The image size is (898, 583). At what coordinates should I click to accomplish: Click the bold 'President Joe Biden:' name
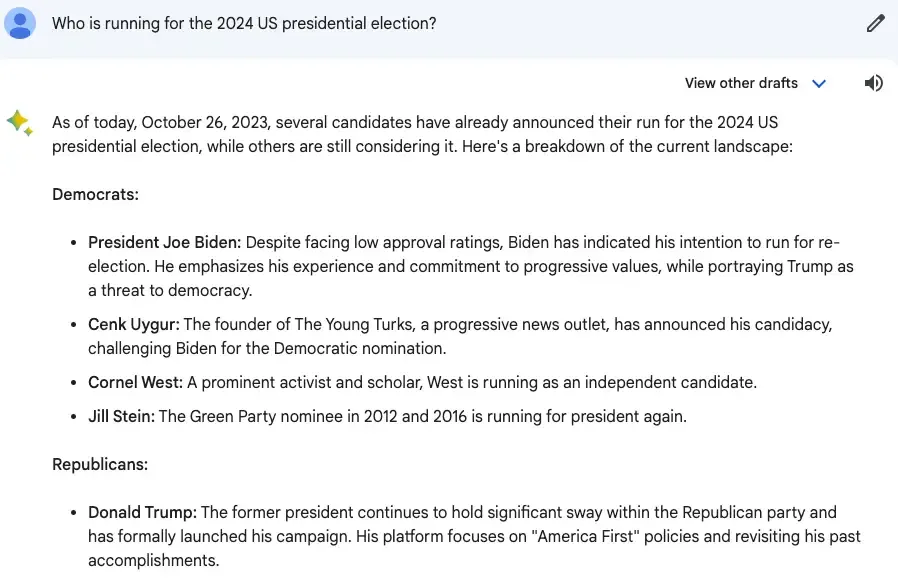tap(164, 242)
